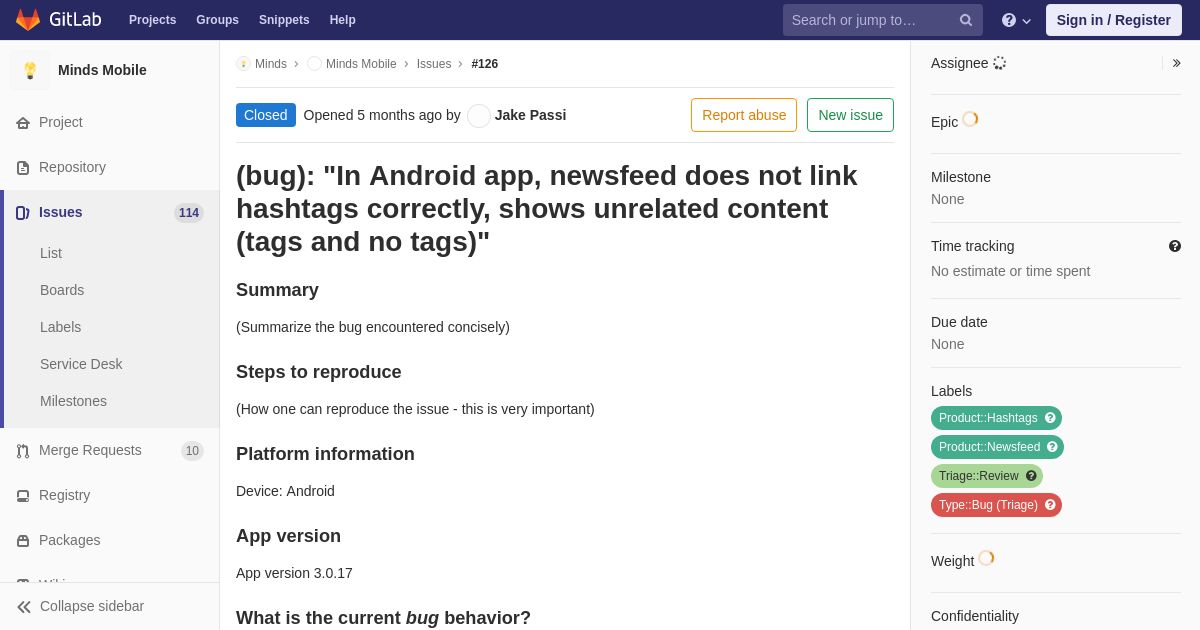Click the #126 breadcrumb link
1200x630 pixels.
485,64
